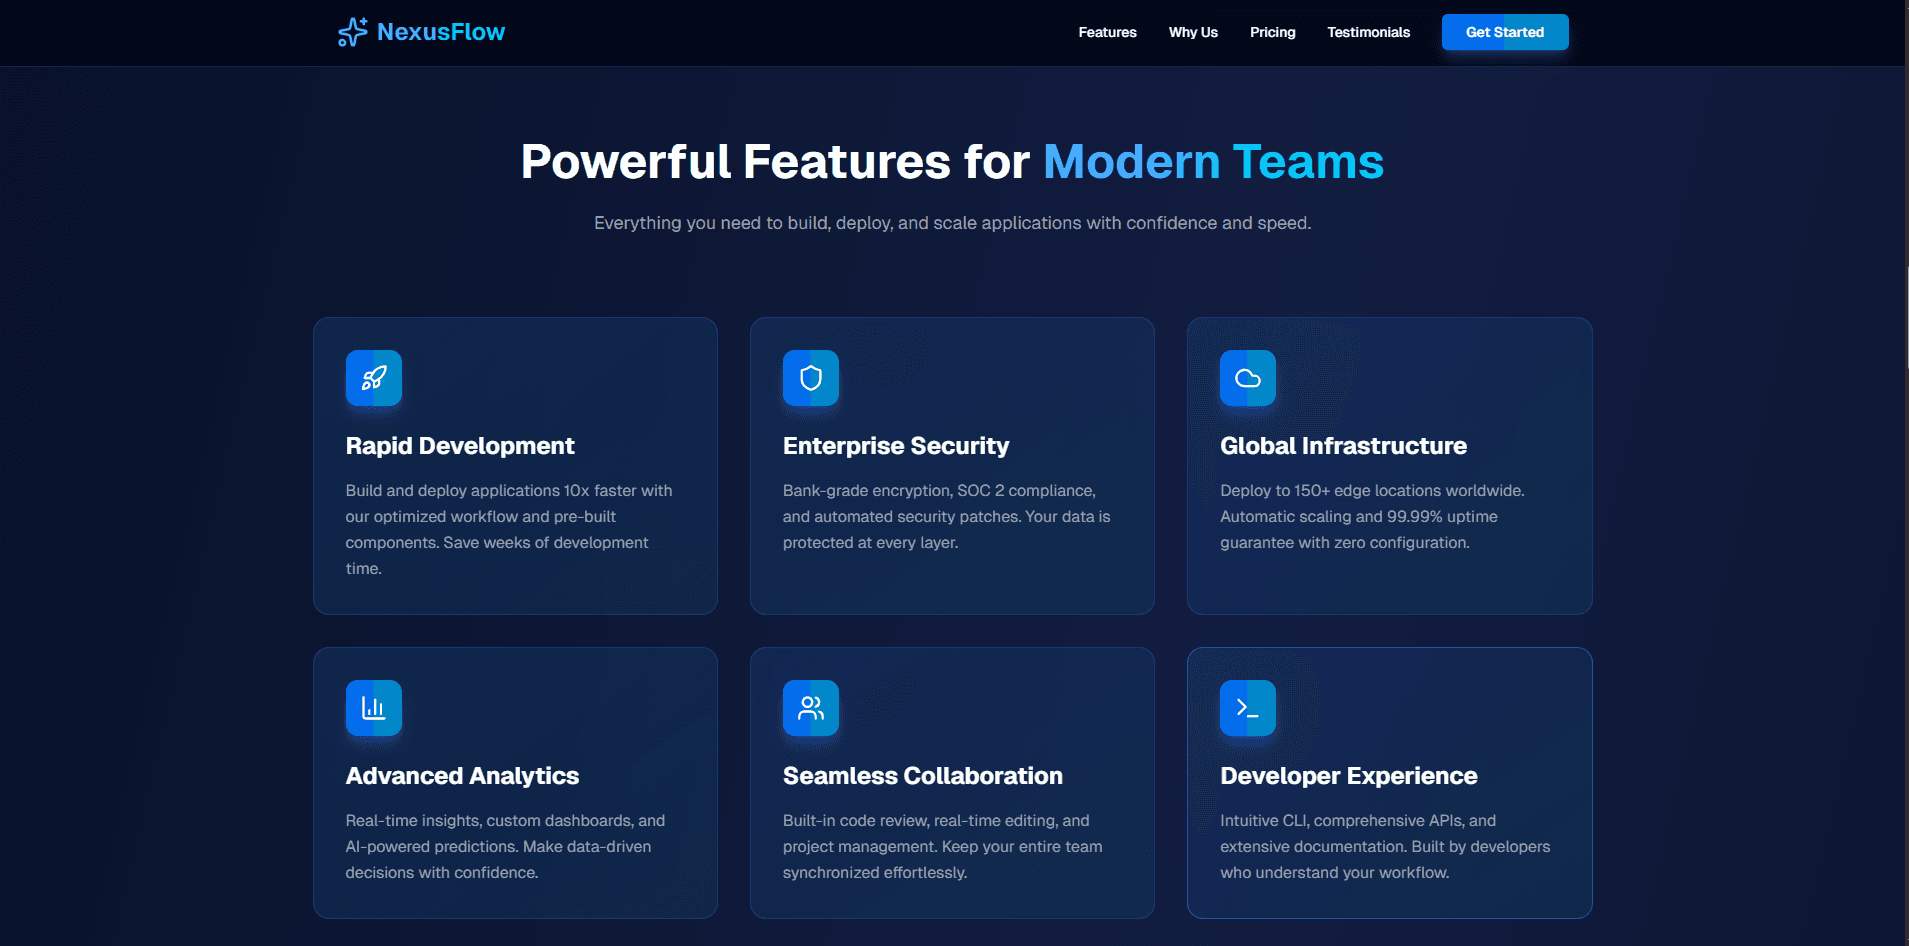Click the Seamless Collaboration card title
Viewport: 1909px width, 946px height.
[x=922, y=776]
